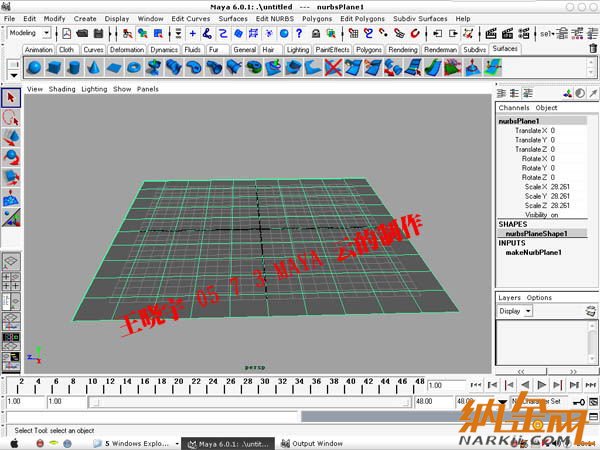Create a NURBS cone from shelf

coord(93,68)
